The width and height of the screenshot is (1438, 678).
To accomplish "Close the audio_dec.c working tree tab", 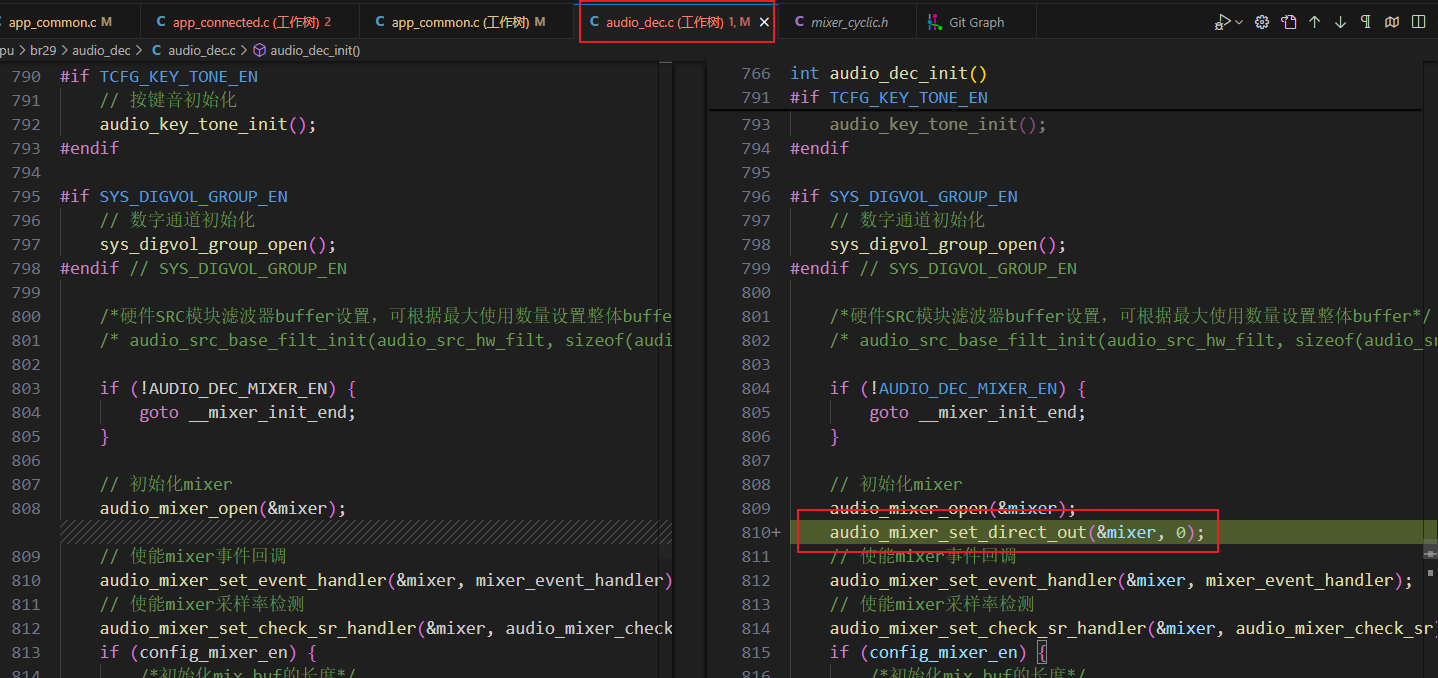I will [765, 22].
